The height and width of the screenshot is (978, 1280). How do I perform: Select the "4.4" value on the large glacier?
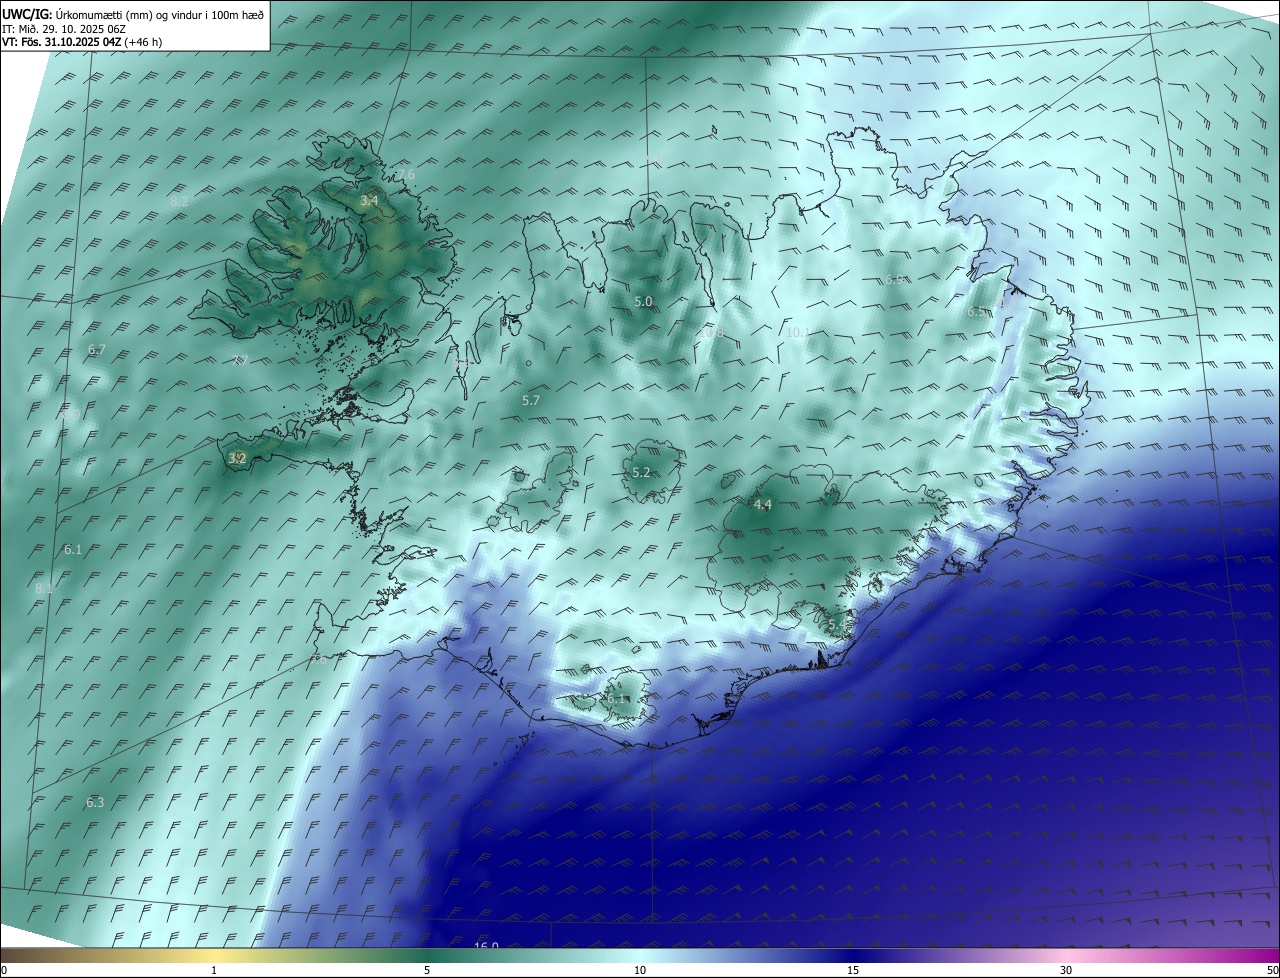[x=762, y=505]
